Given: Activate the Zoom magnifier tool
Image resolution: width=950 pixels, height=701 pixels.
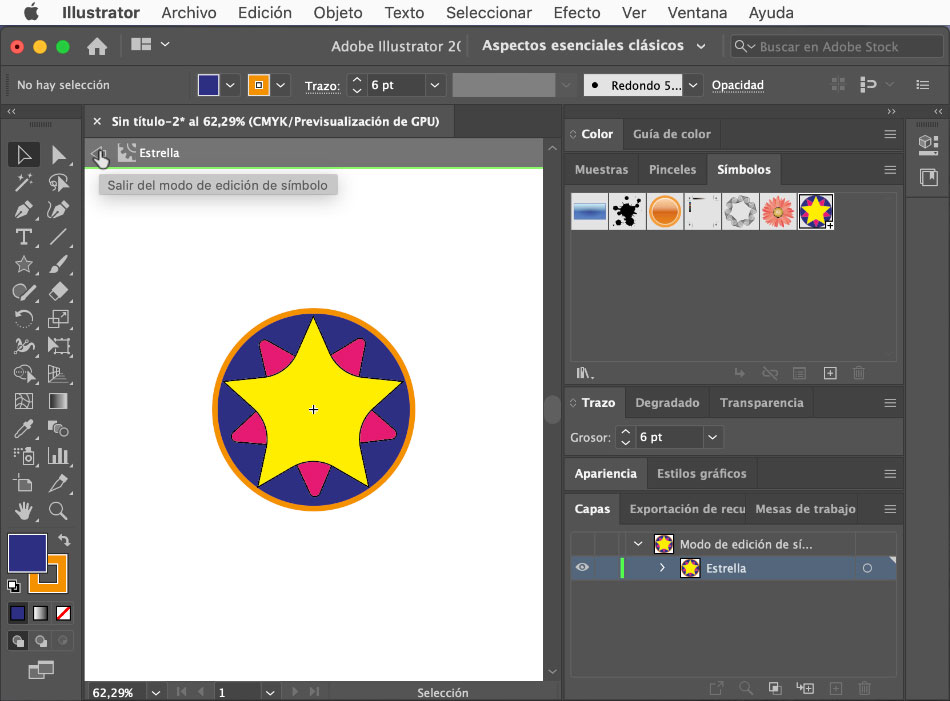Looking at the screenshot, I should click(x=59, y=511).
